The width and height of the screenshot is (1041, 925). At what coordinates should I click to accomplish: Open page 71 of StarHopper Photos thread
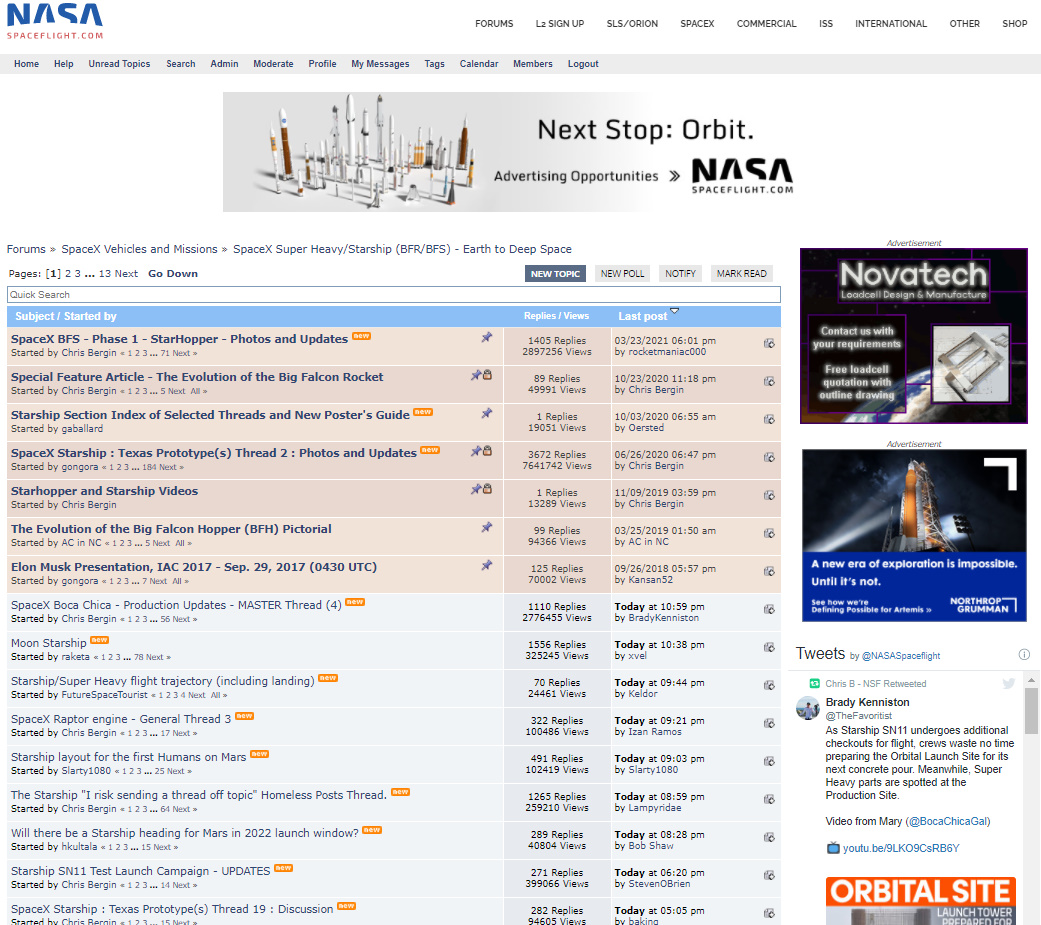point(165,353)
